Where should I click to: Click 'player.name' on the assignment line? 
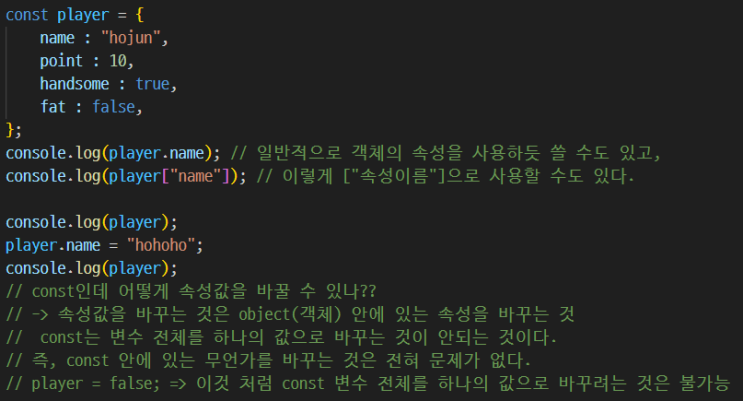[x=53, y=245]
